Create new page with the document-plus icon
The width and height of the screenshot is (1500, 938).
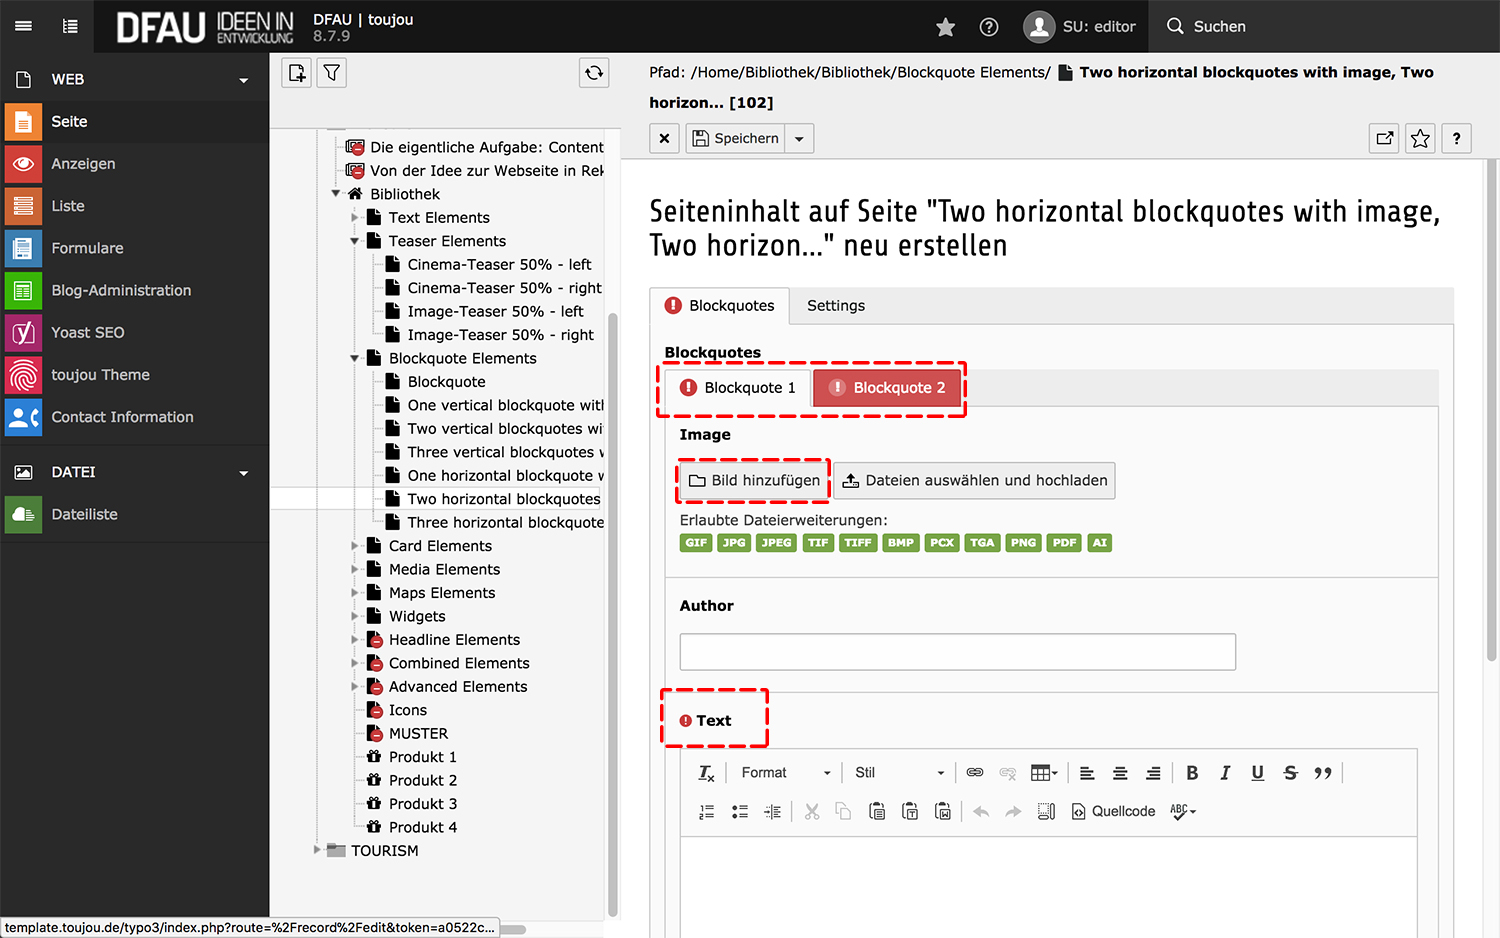click(x=297, y=73)
